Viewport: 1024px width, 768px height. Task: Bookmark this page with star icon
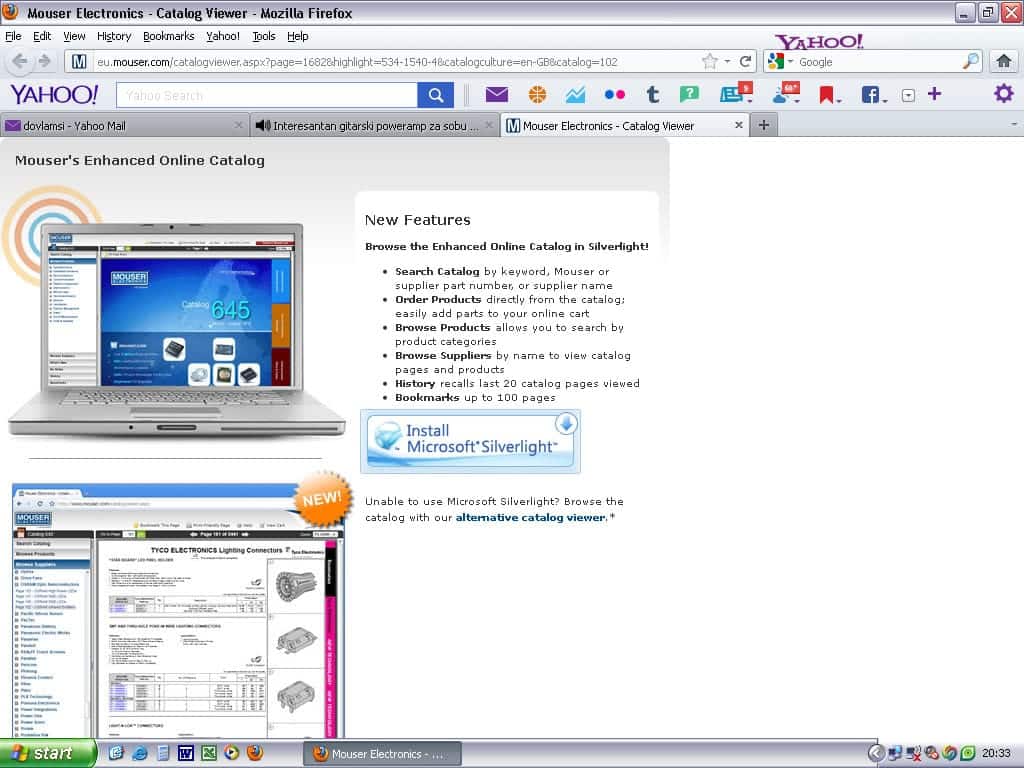(x=710, y=61)
